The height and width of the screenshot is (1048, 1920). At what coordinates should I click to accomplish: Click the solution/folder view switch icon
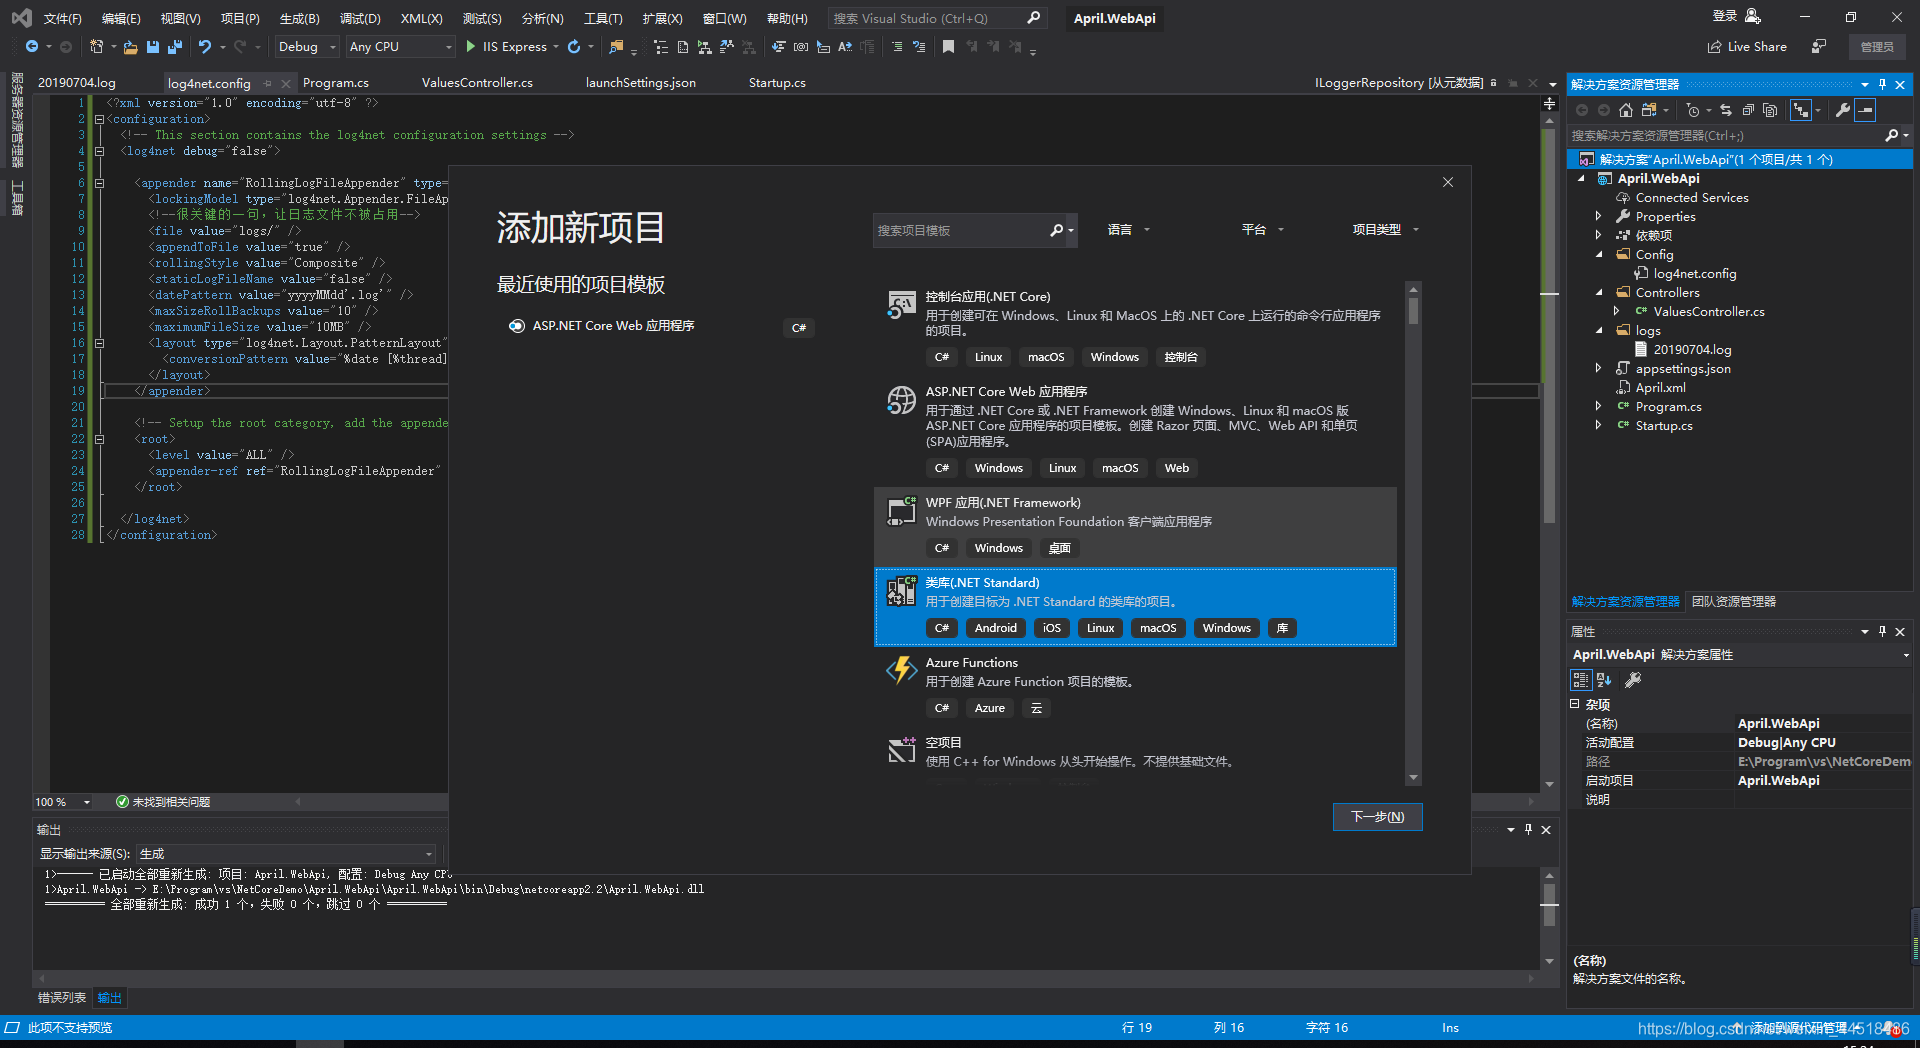pos(1649,110)
